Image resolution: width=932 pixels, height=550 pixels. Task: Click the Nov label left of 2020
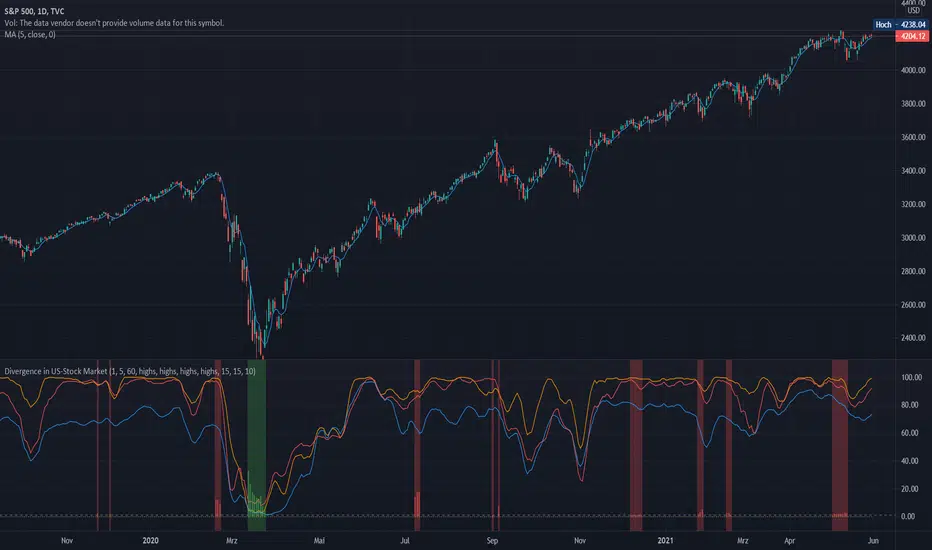[67, 540]
